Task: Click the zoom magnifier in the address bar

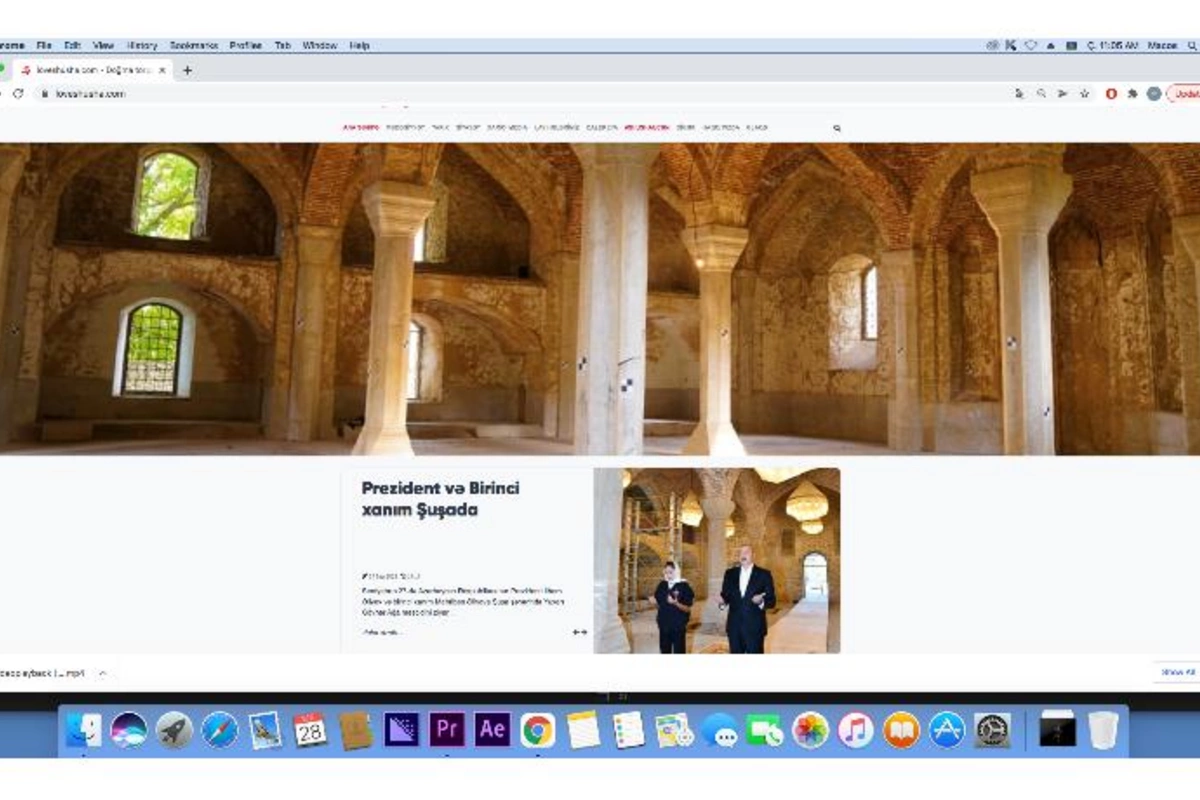Action: (x=1041, y=93)
